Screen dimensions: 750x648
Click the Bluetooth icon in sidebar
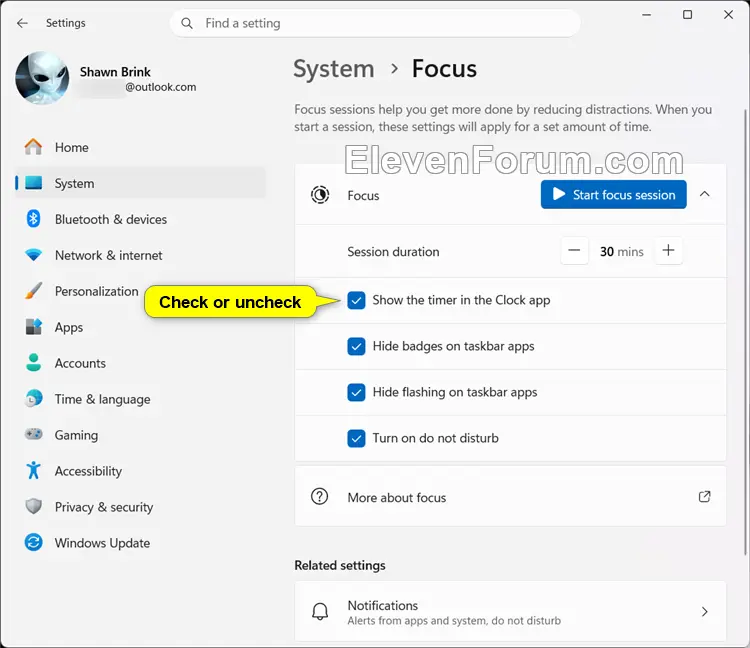(33, 219)
